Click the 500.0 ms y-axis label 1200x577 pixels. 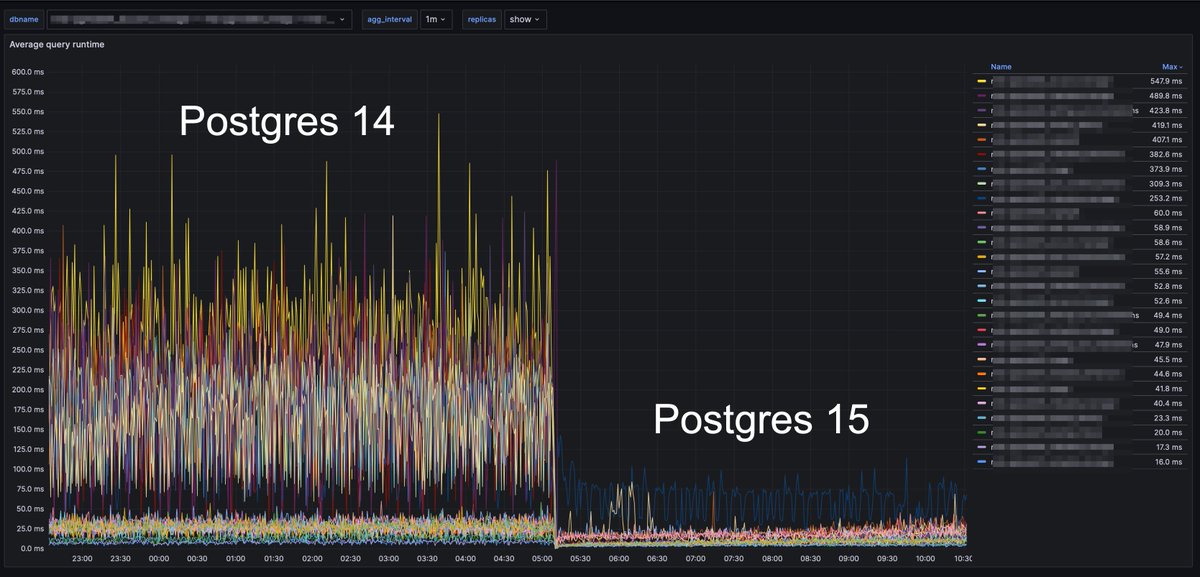pos(26,151)
